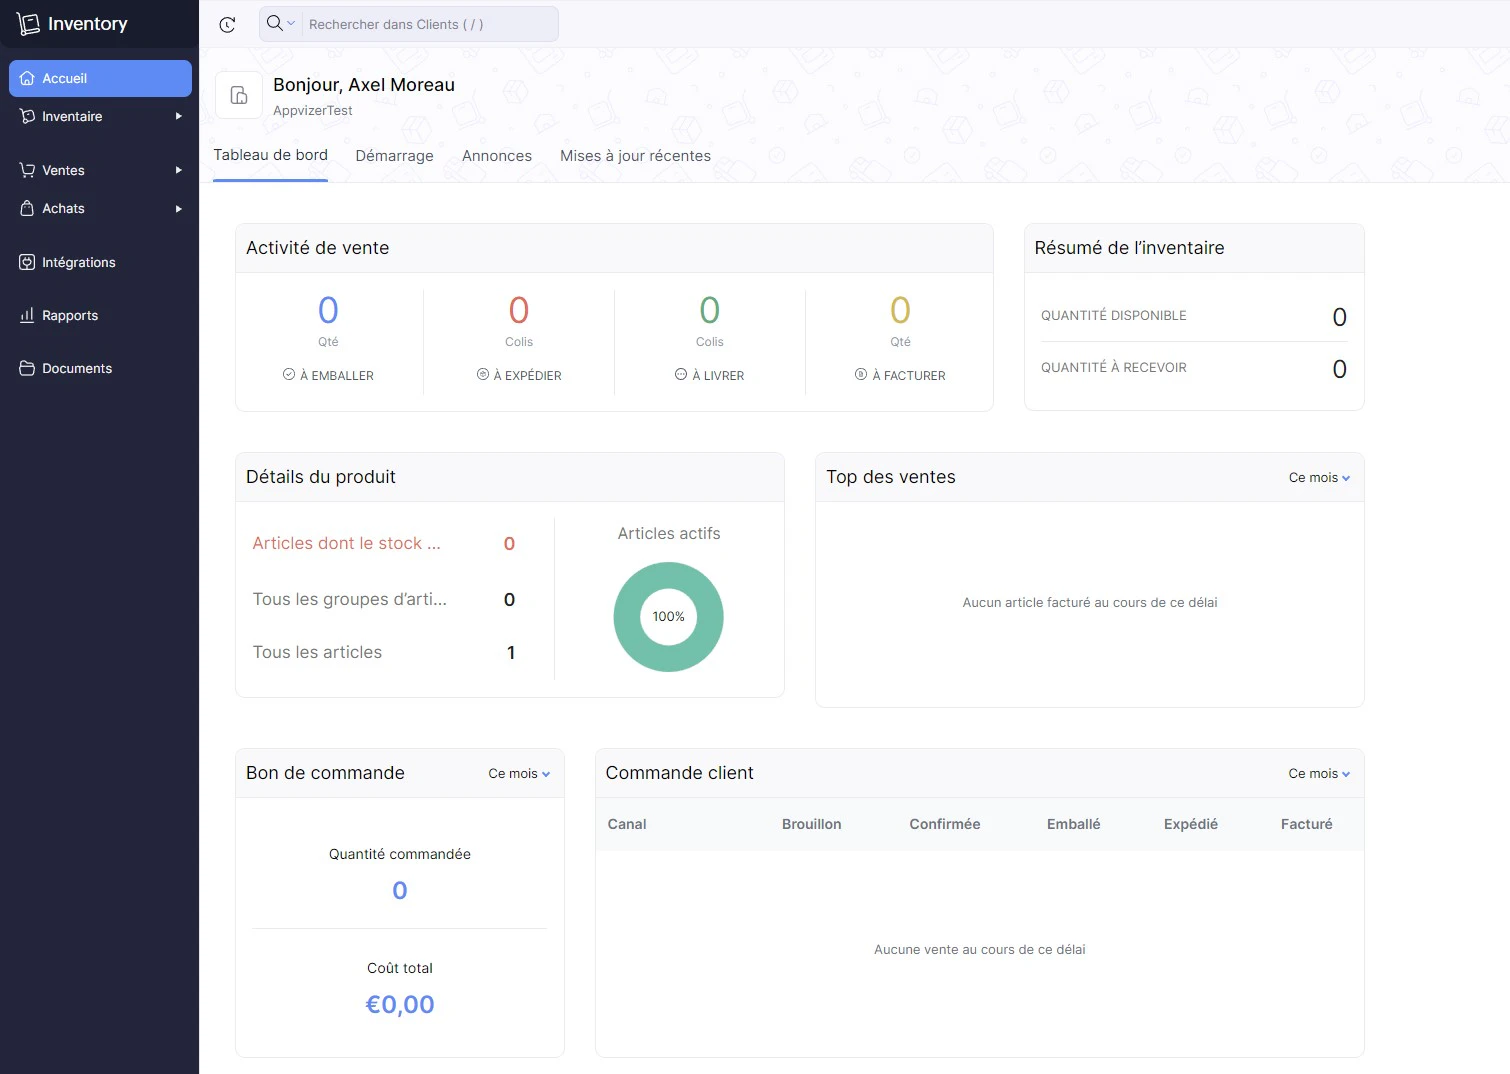Click the Confirmée column header
The height and width of the screenshot is (1074, 1510).
[944, 824]
